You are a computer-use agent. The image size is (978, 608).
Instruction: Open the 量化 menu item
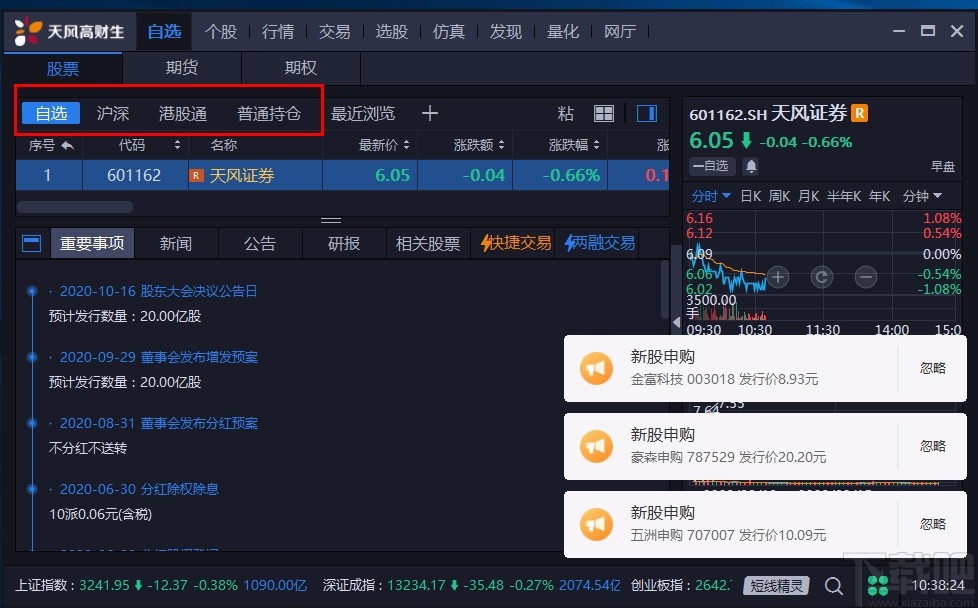563,31
